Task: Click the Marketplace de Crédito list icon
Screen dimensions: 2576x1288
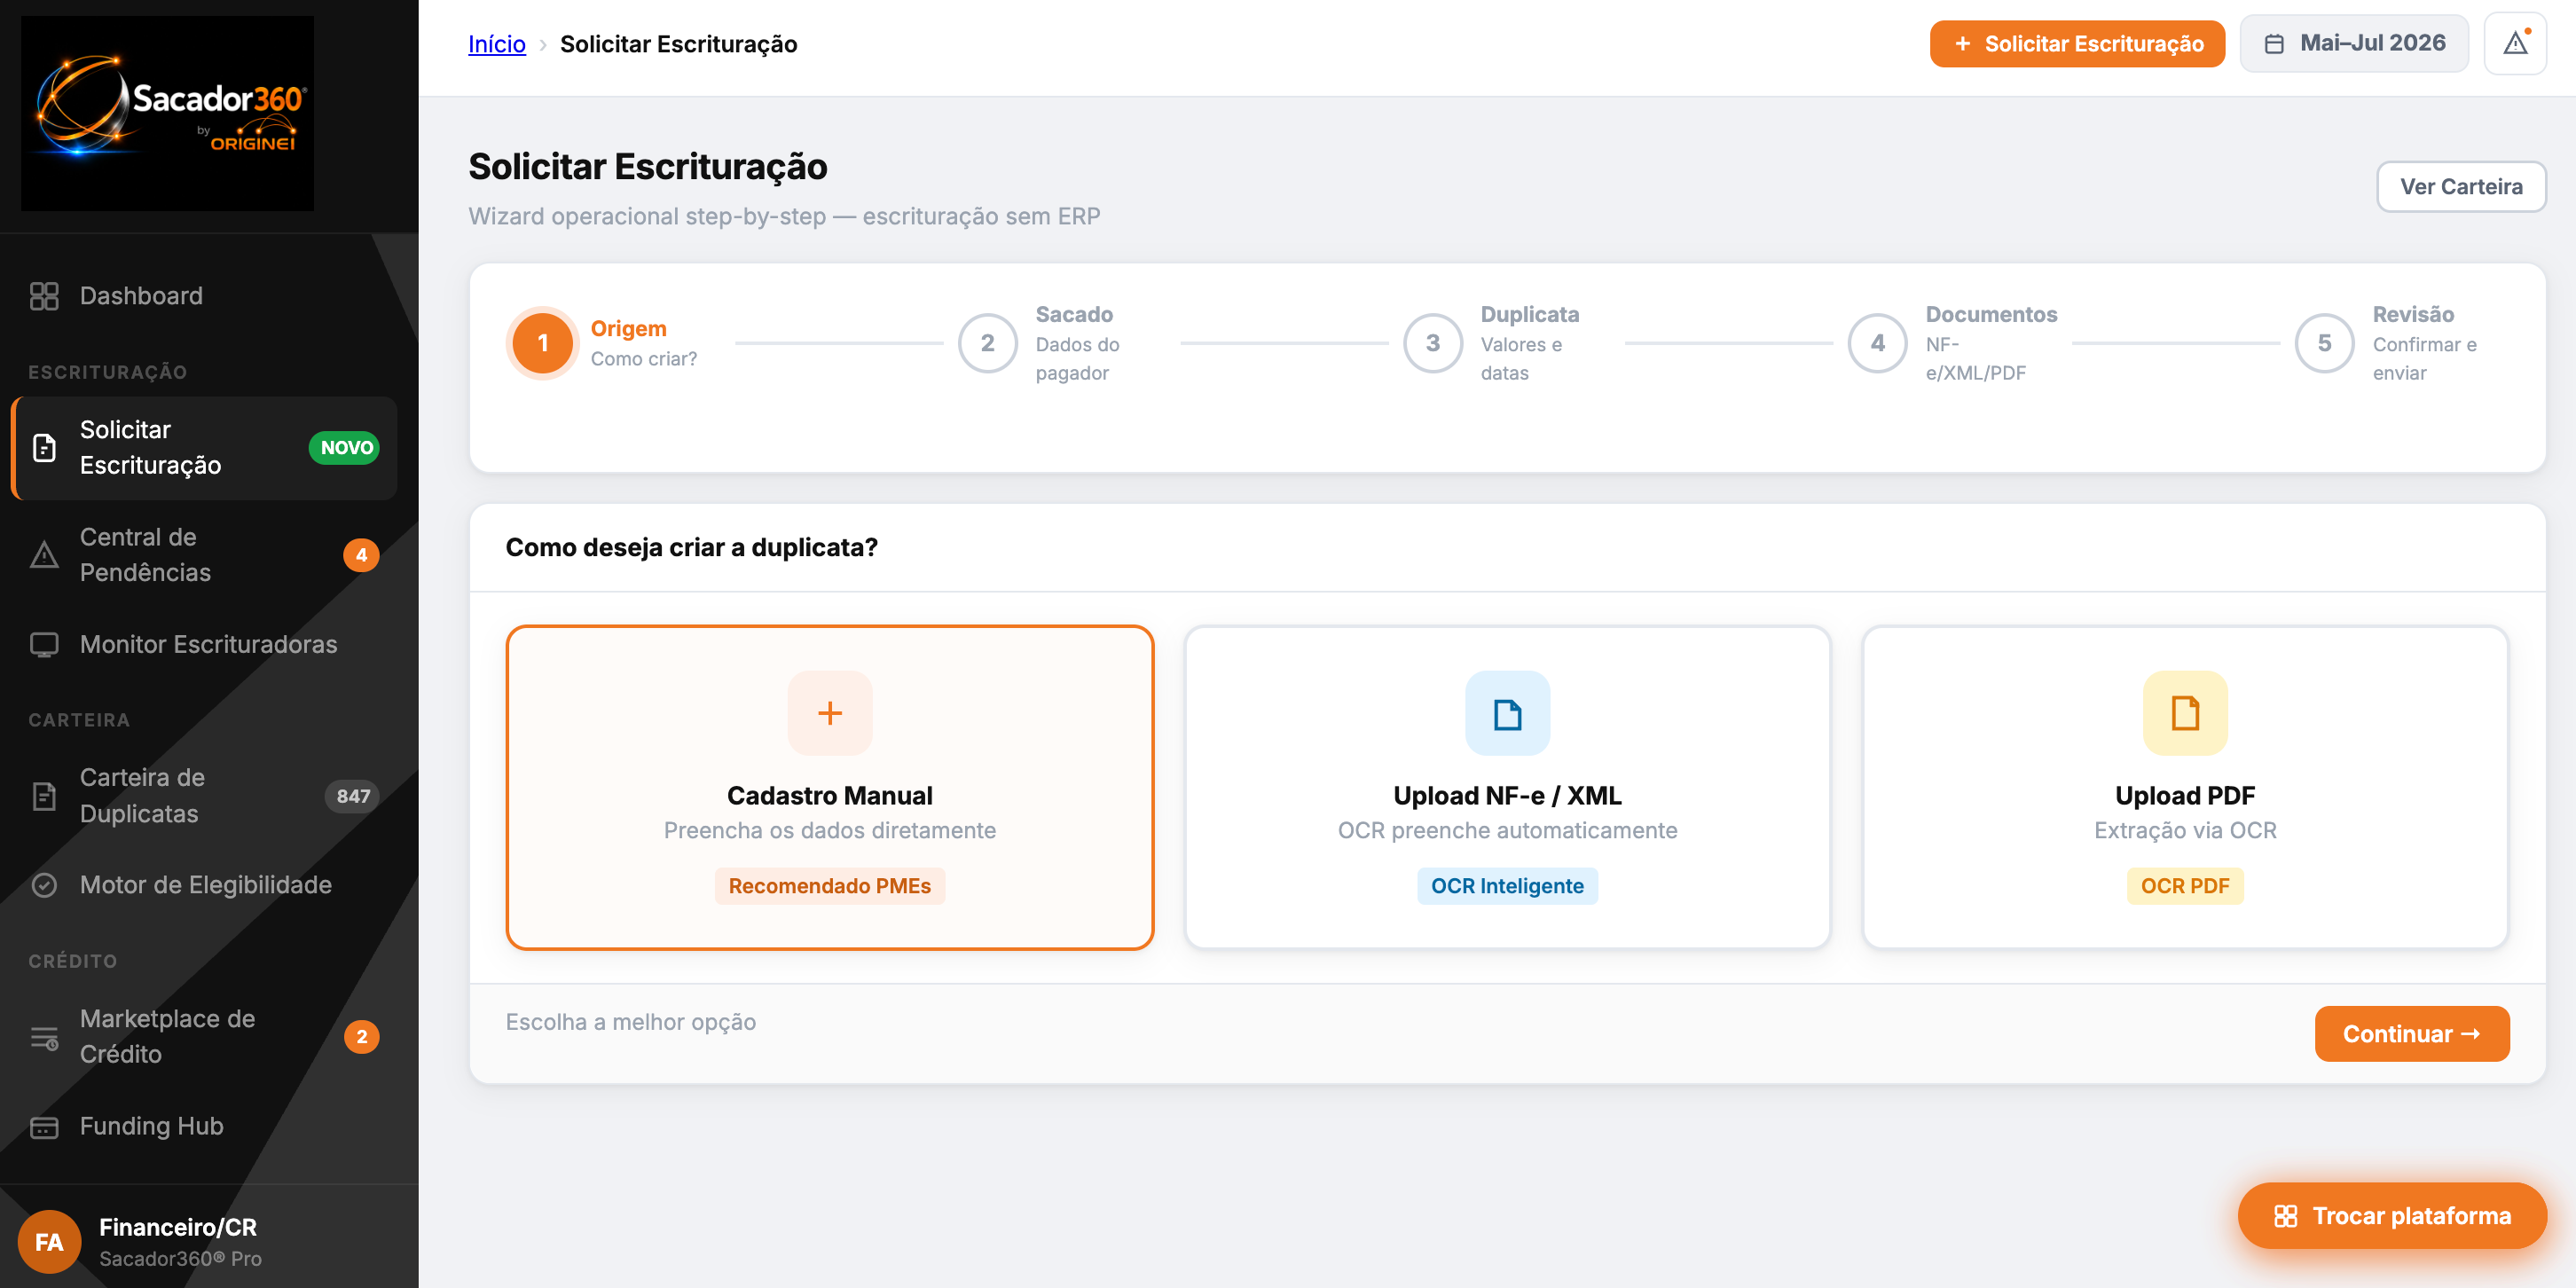Action: [x=44, y=1037]
